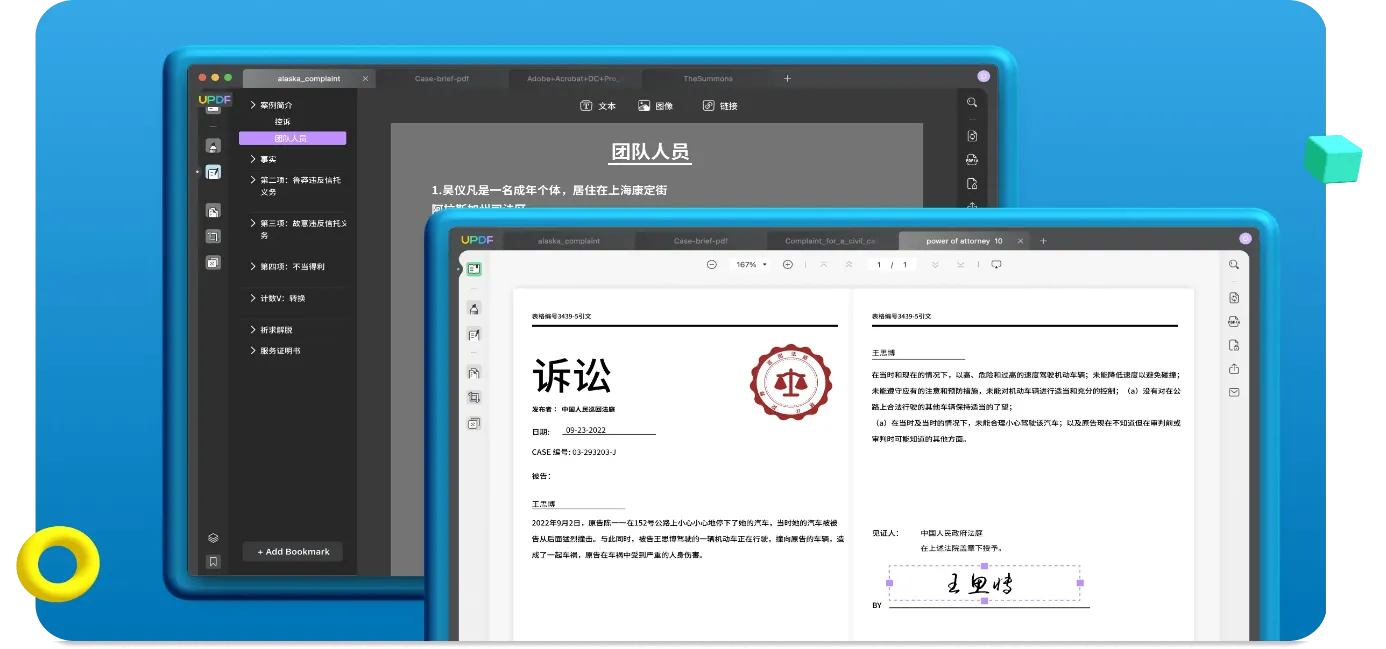Click the protect document icon in front window
This screenshot has width=1386, height=649.
pos(1234,345)
